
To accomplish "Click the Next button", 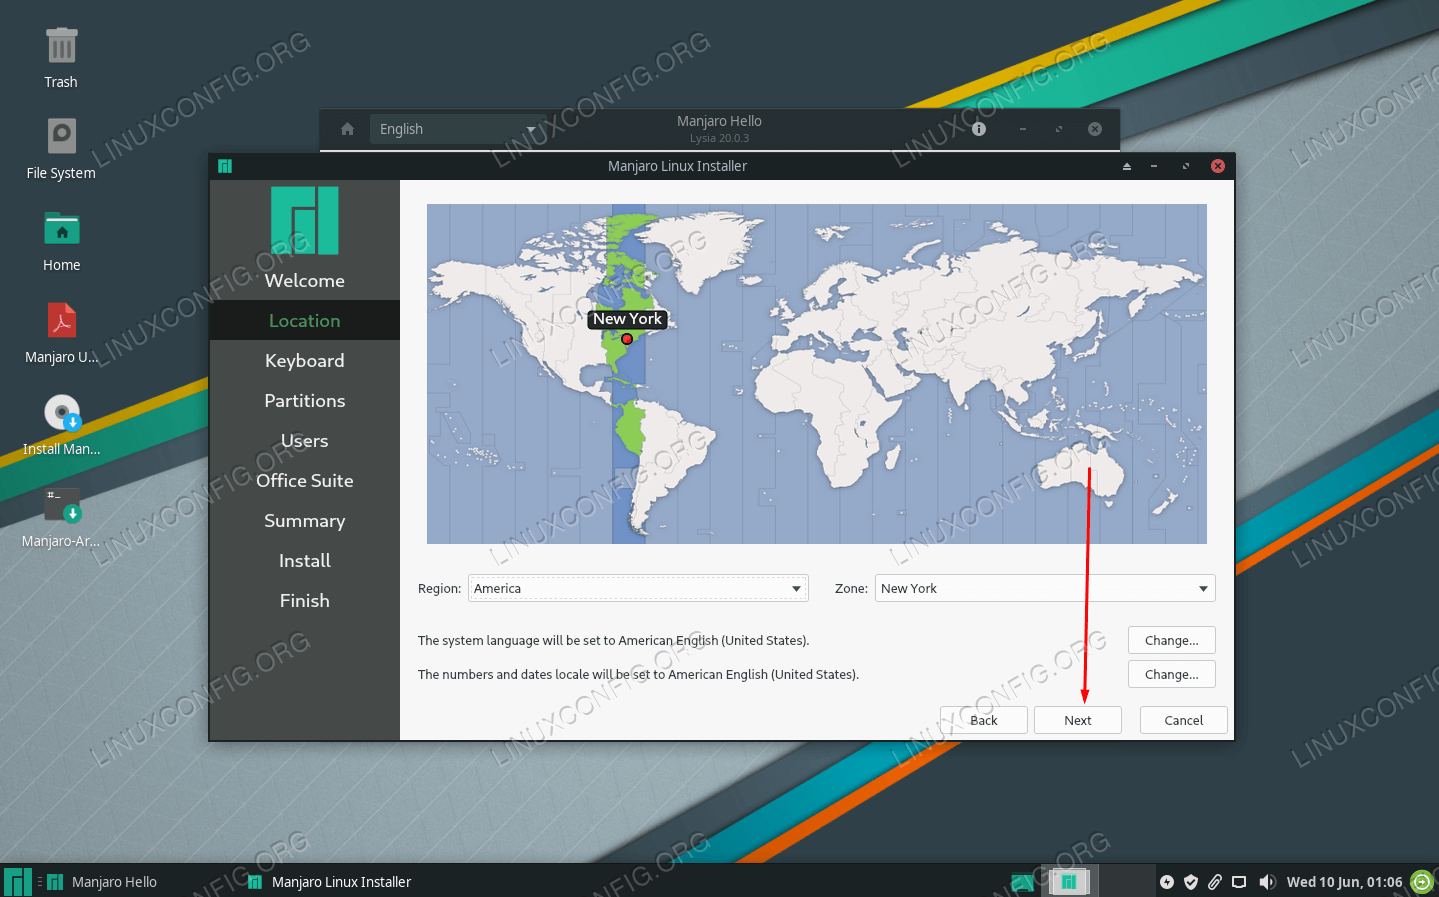I will [x=1078, y=720].
